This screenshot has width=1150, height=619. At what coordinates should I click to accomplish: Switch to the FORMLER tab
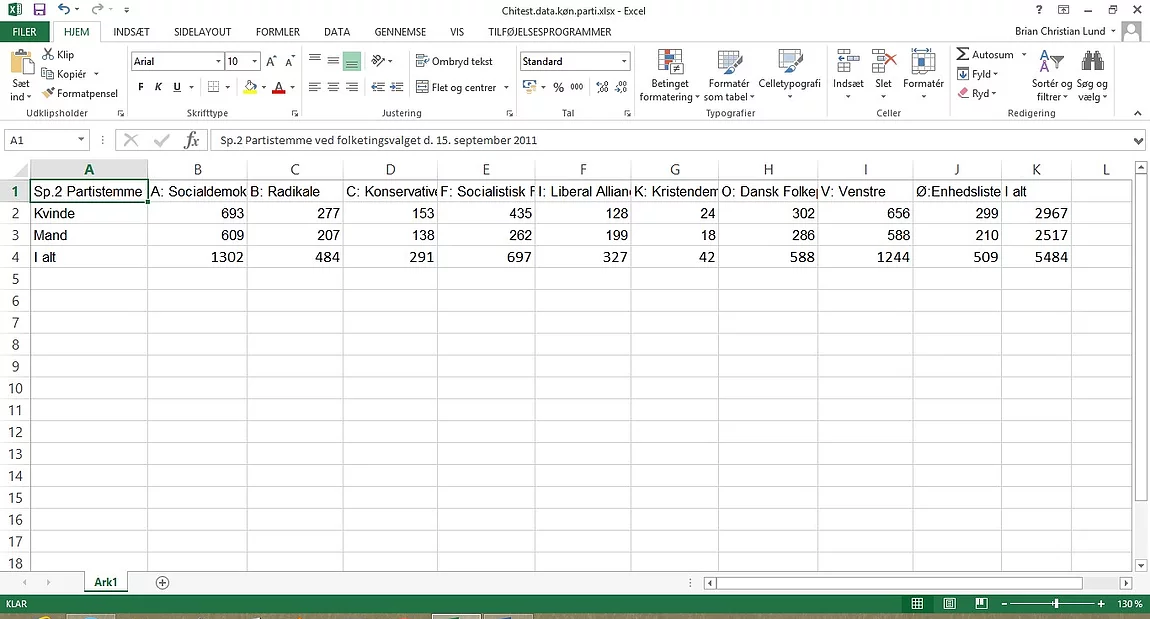point(278,32)
